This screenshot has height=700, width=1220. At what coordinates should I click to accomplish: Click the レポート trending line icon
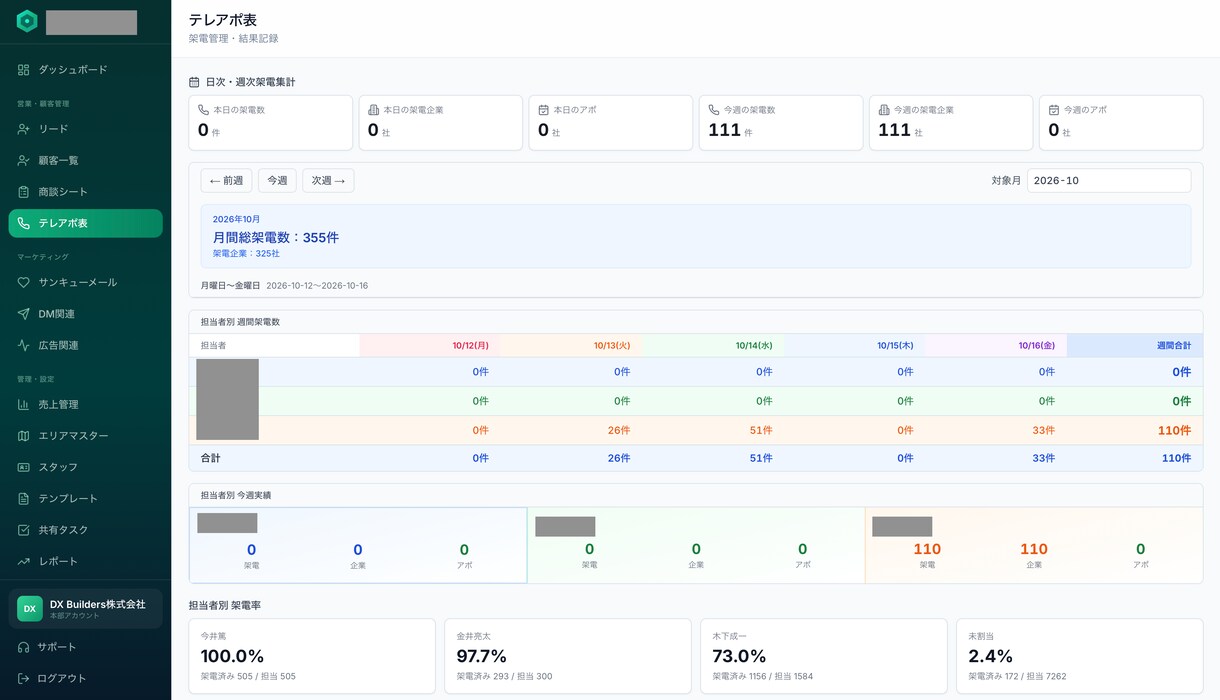pos(24,561)
